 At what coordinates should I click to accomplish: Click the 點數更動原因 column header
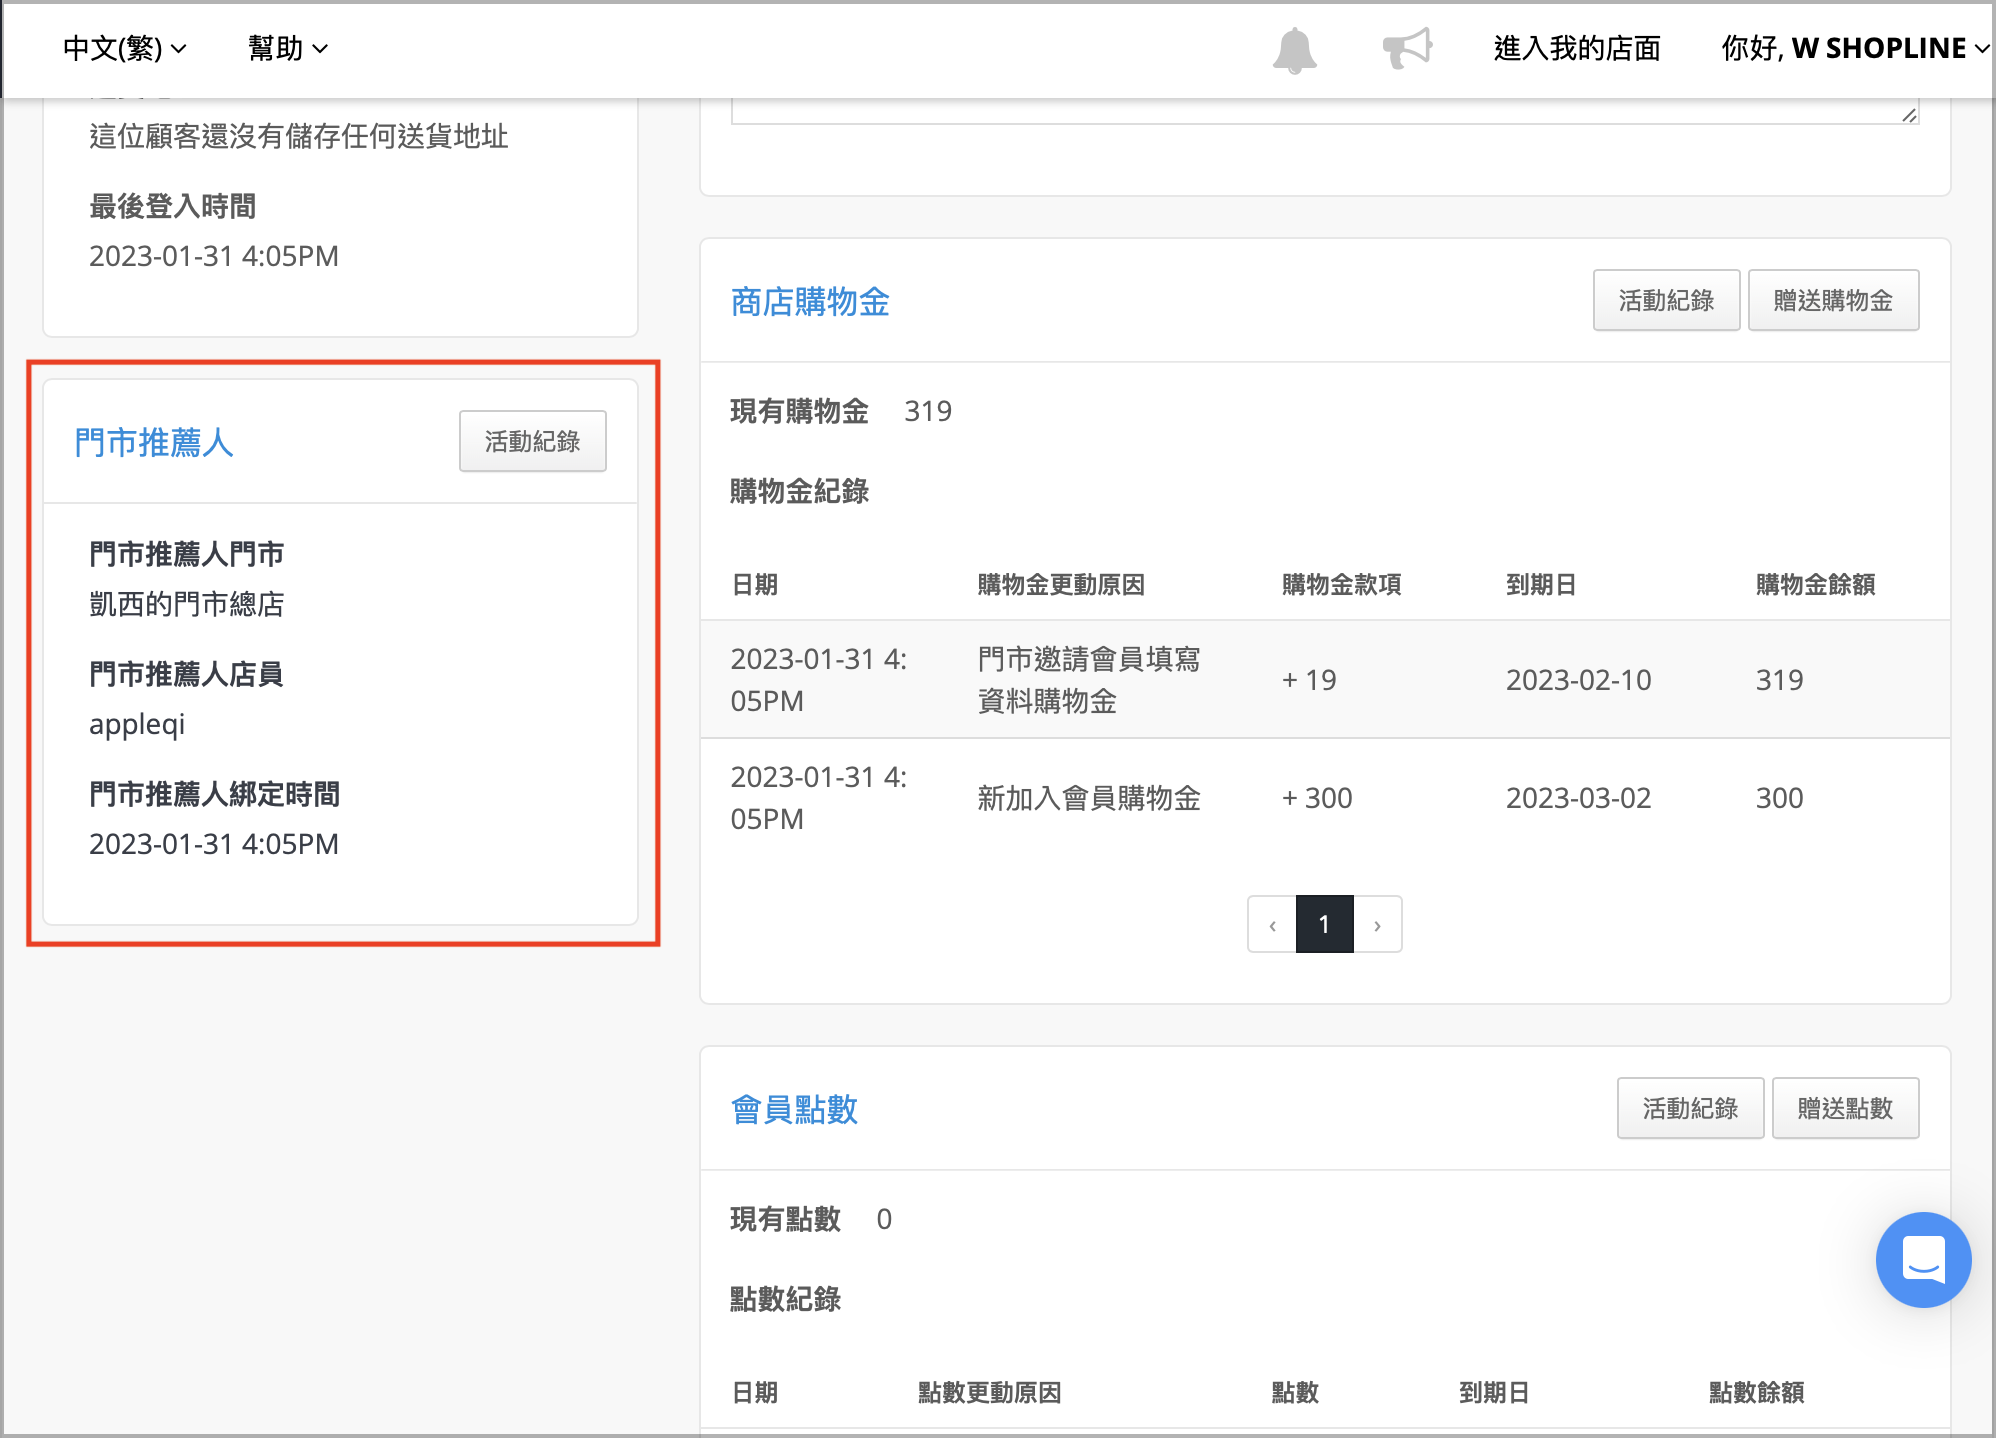989,1392
